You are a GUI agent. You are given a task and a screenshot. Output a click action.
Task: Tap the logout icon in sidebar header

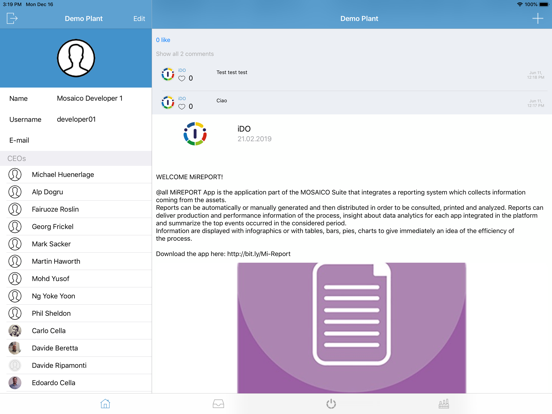12,18
